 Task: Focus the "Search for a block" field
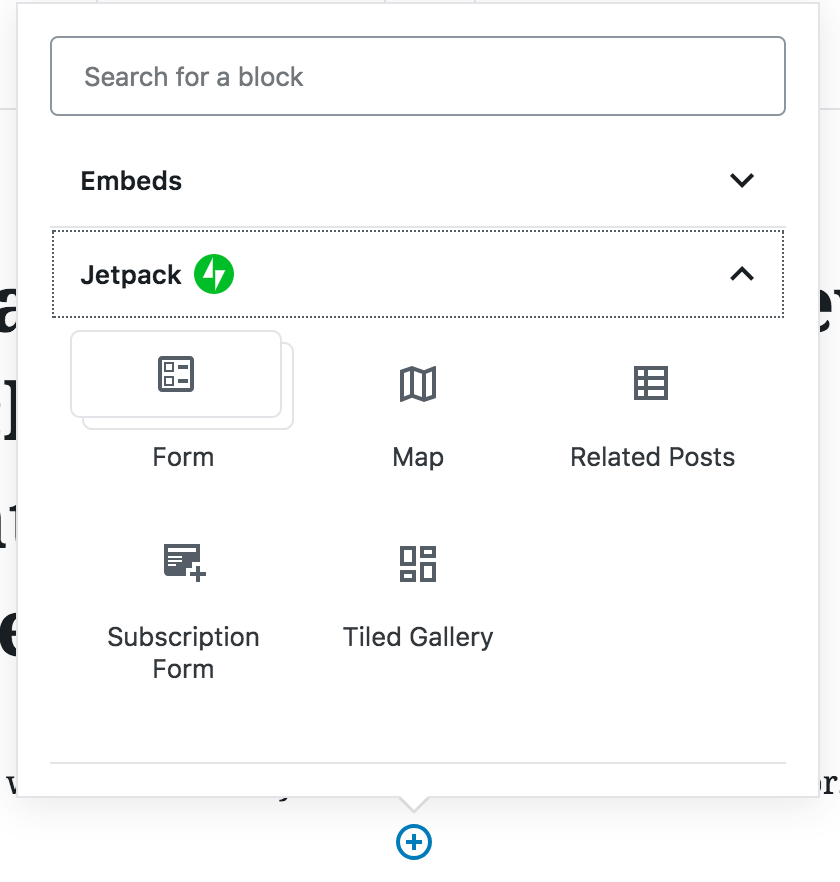(x=418, y=76)
